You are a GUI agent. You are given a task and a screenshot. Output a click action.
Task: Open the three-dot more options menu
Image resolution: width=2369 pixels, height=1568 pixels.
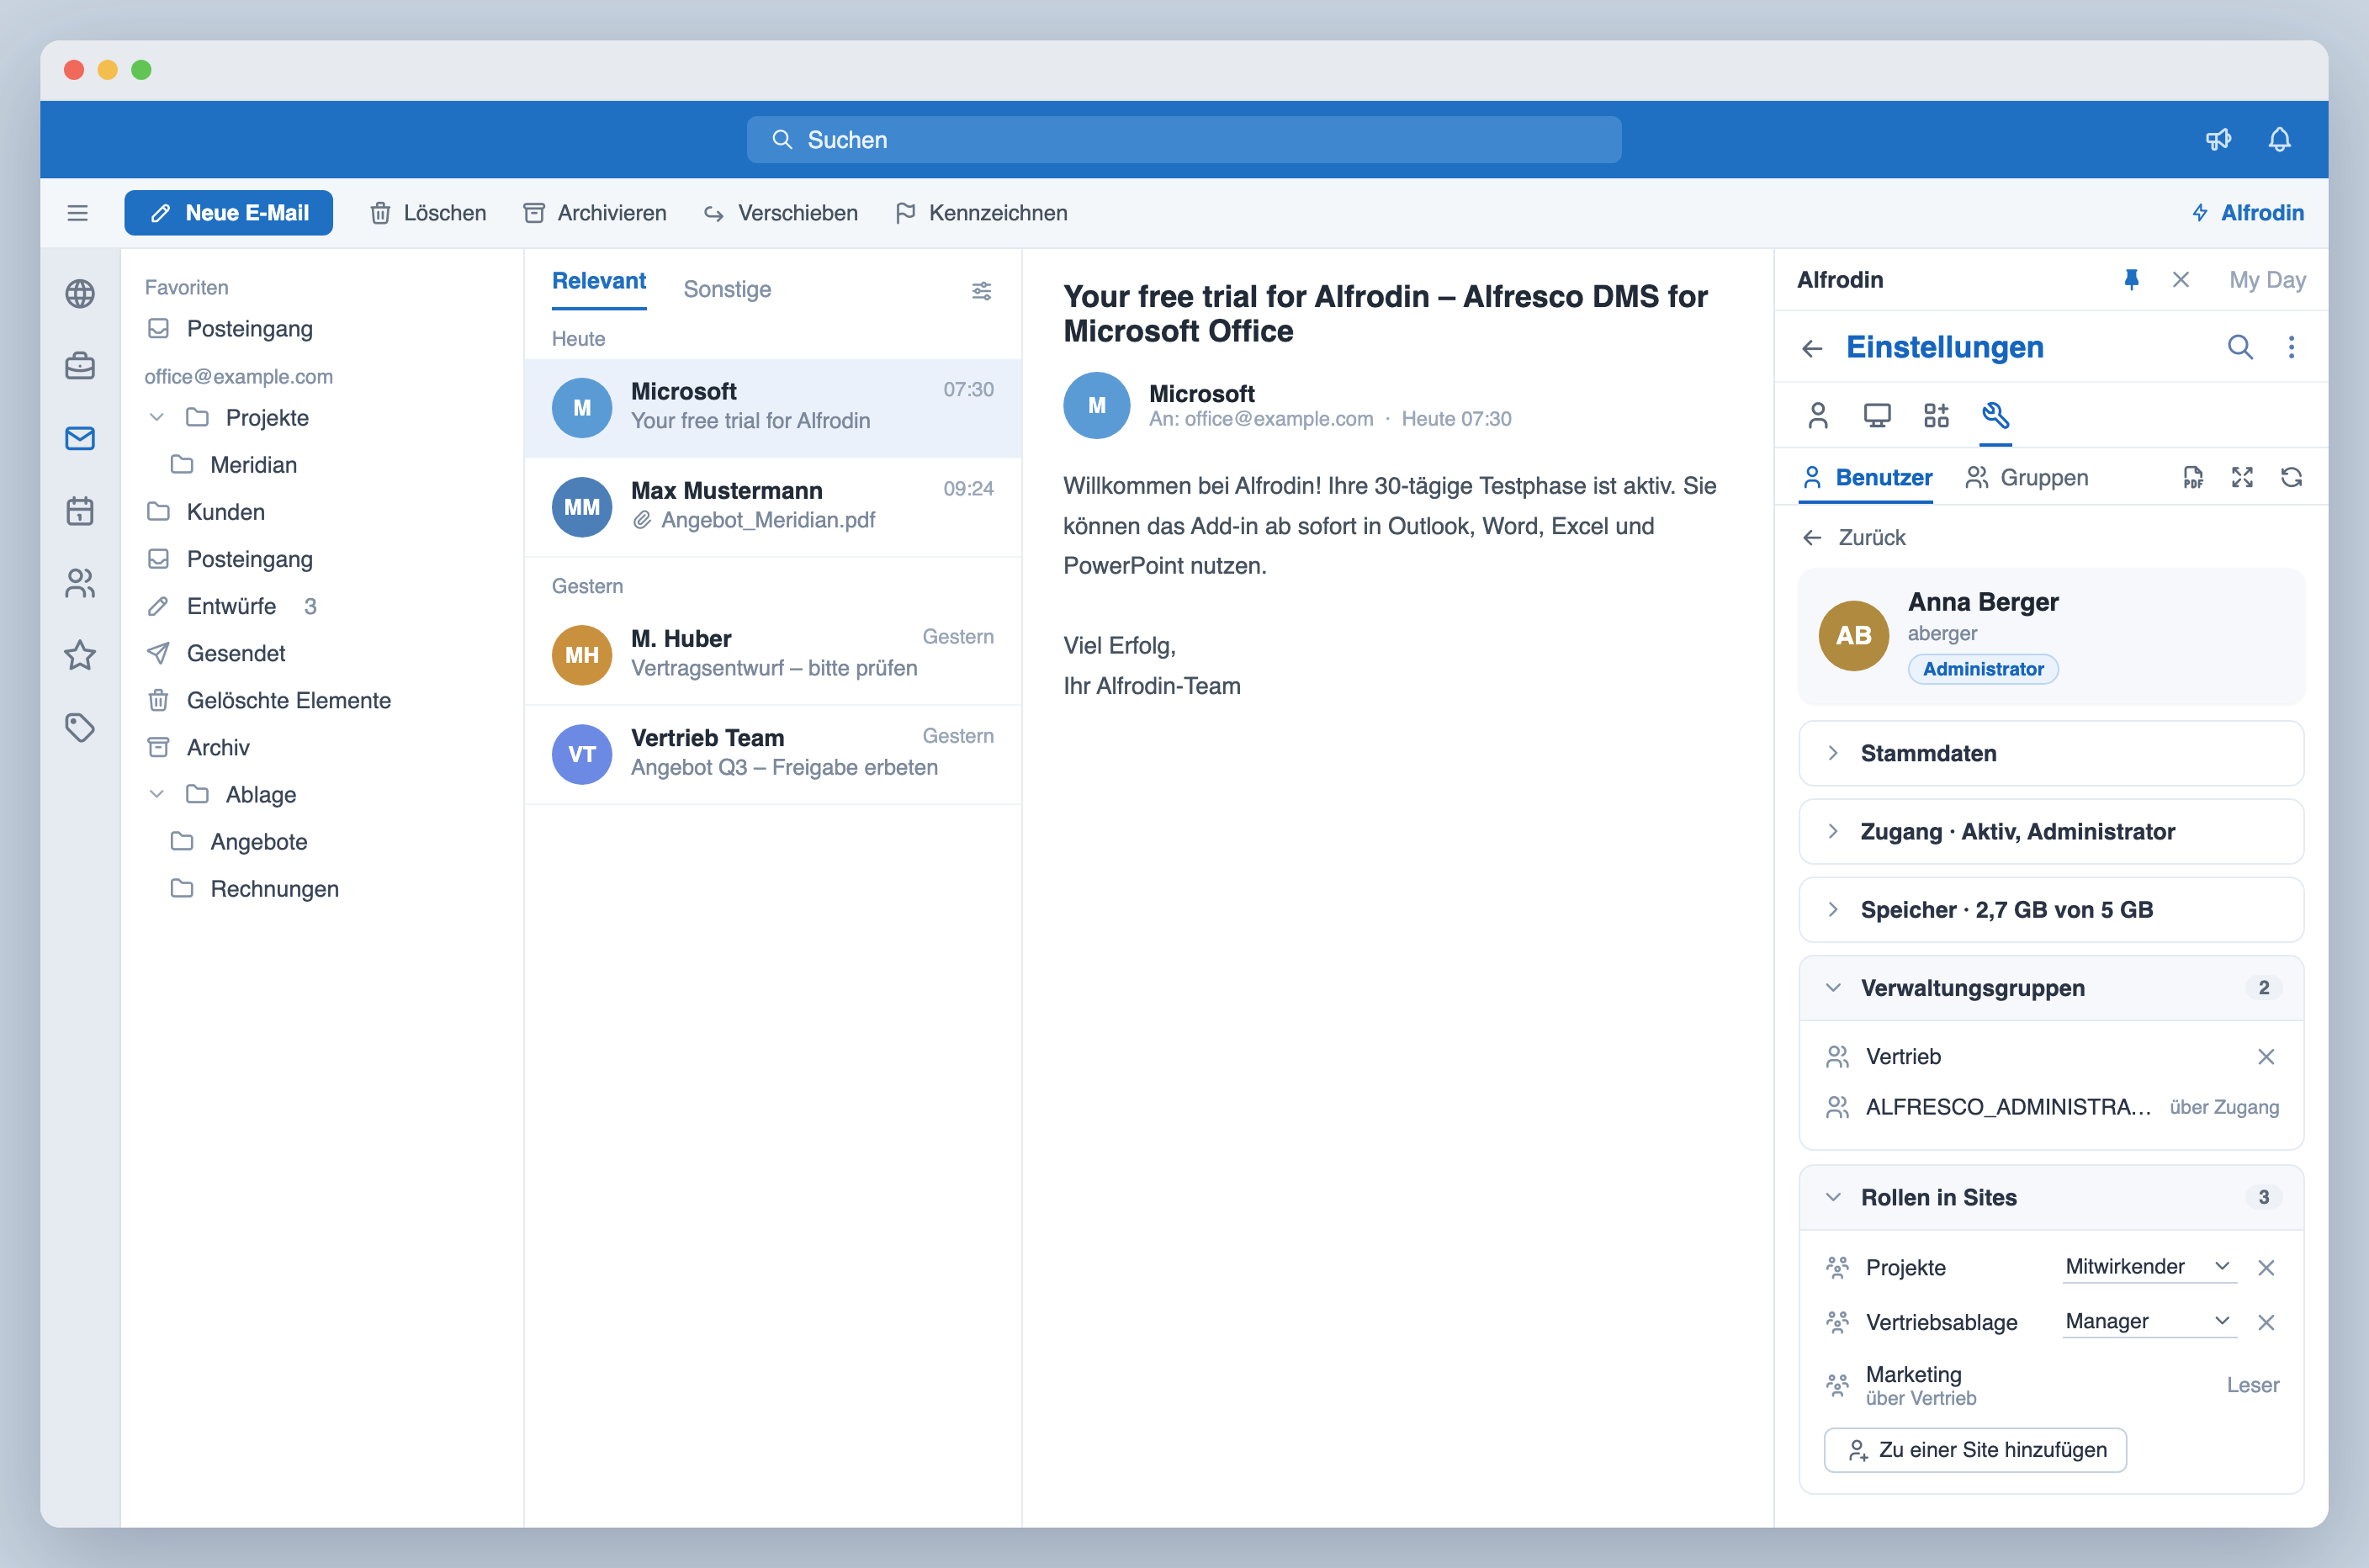pos(2291,347)
